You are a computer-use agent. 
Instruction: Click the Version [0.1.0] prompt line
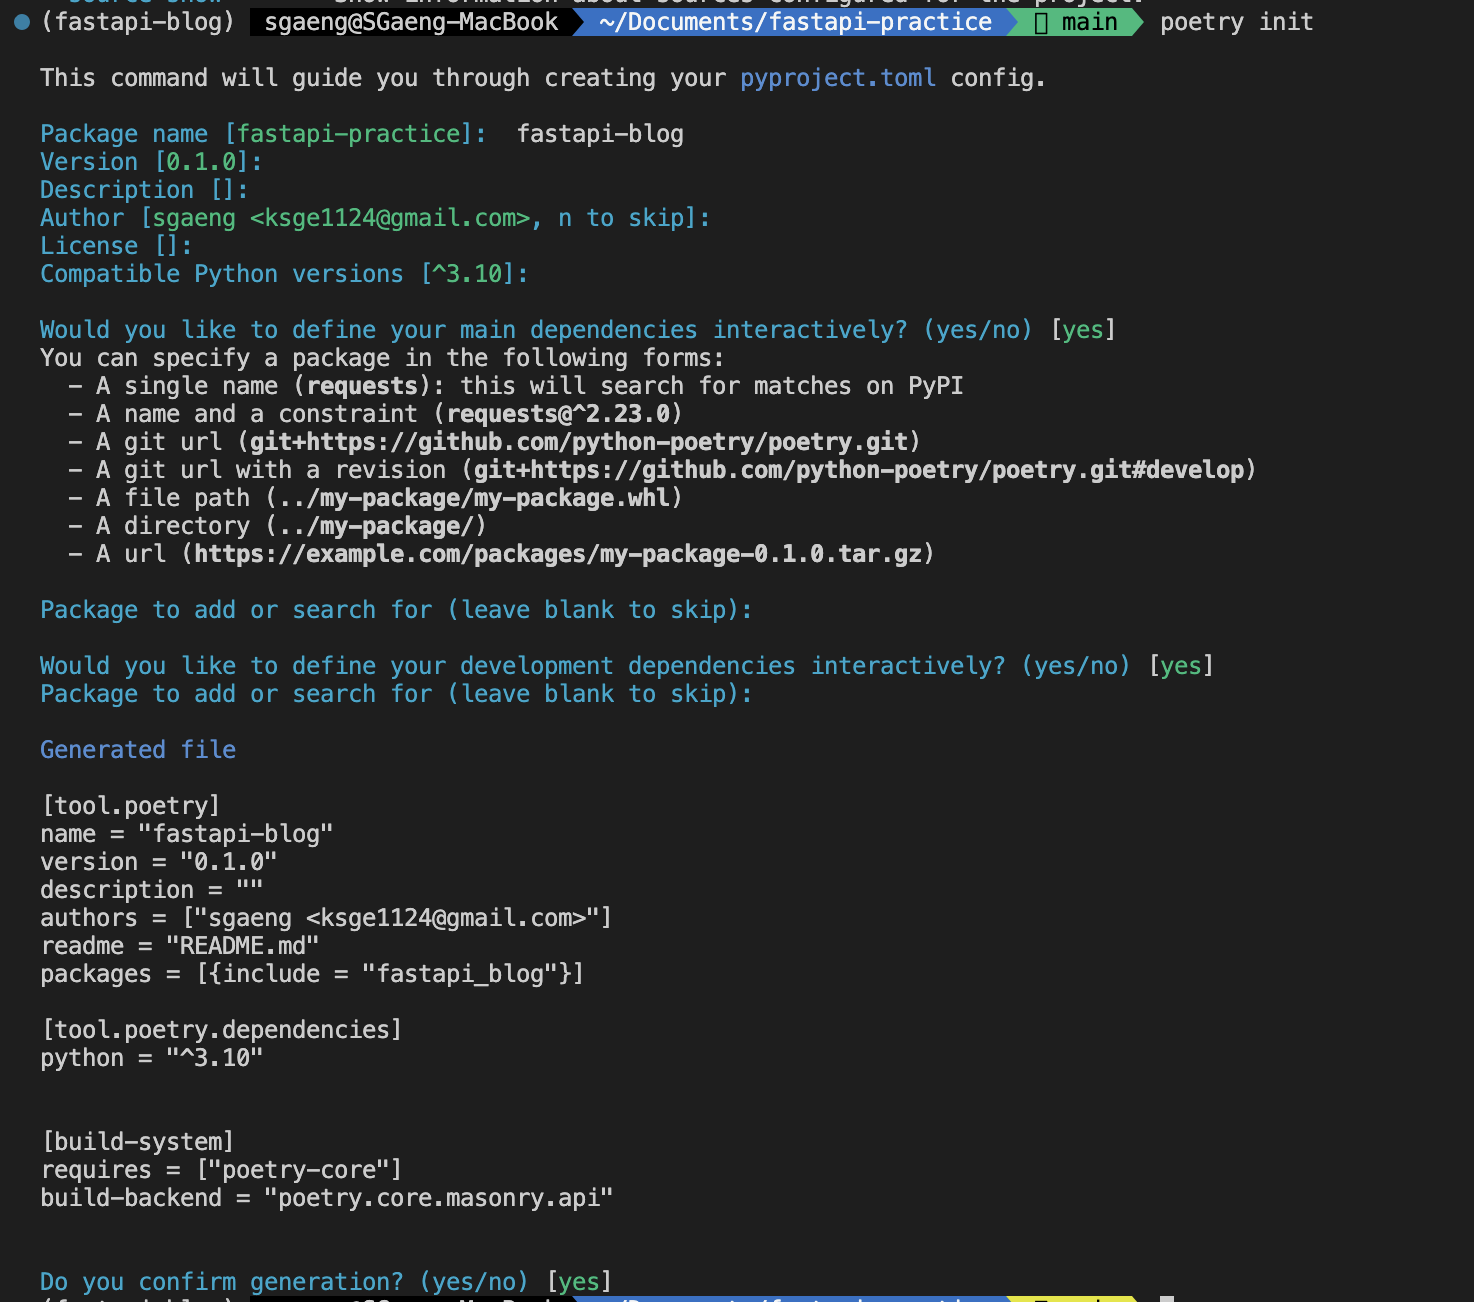pyautogui.click(x=151, y=162)
